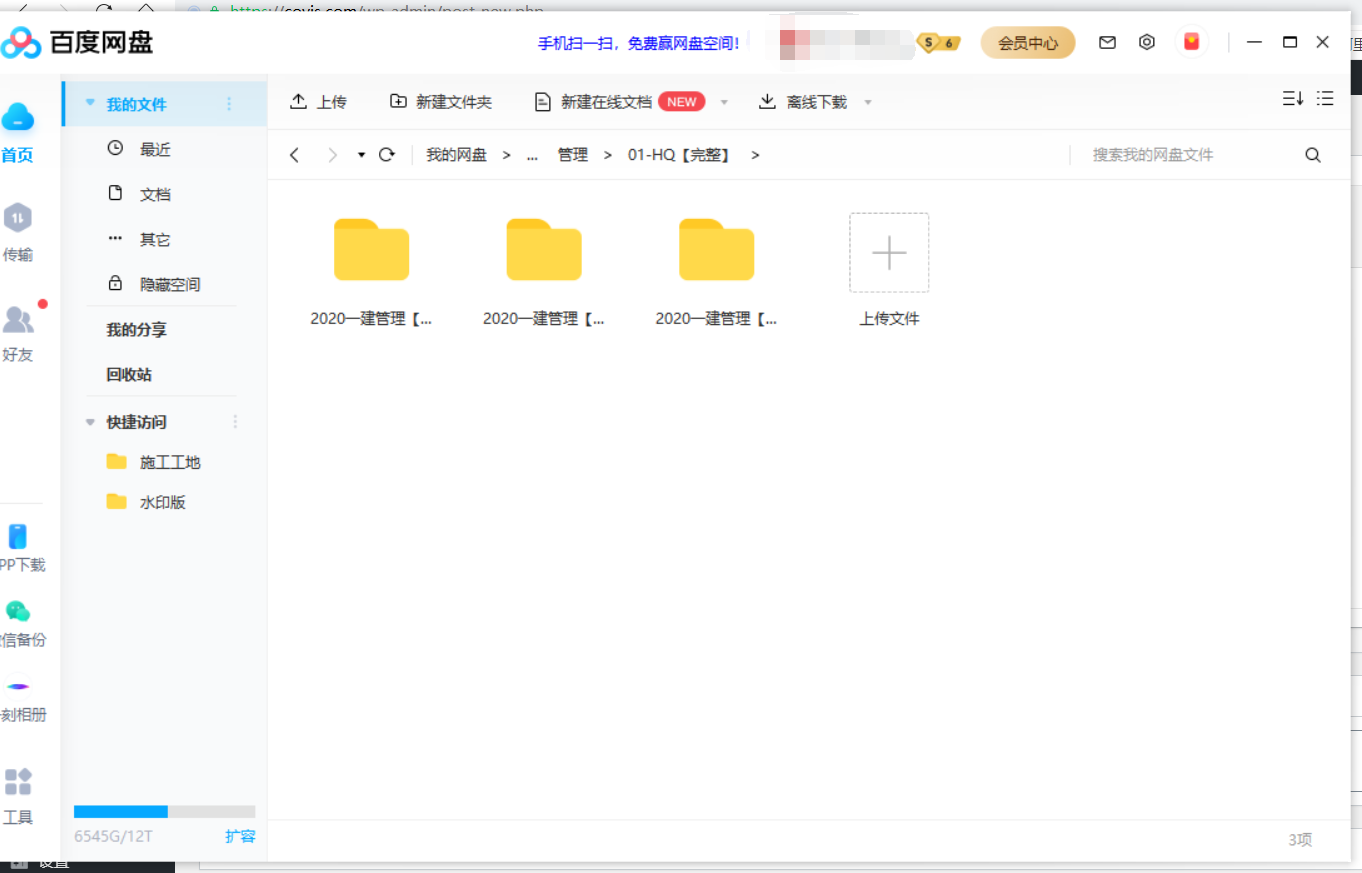Open navigation history dropdown triangle

361,155
